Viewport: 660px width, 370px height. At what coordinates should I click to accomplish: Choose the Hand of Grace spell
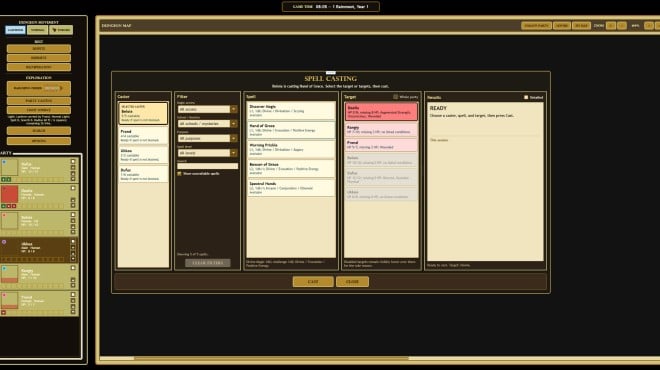coord(291,130)
